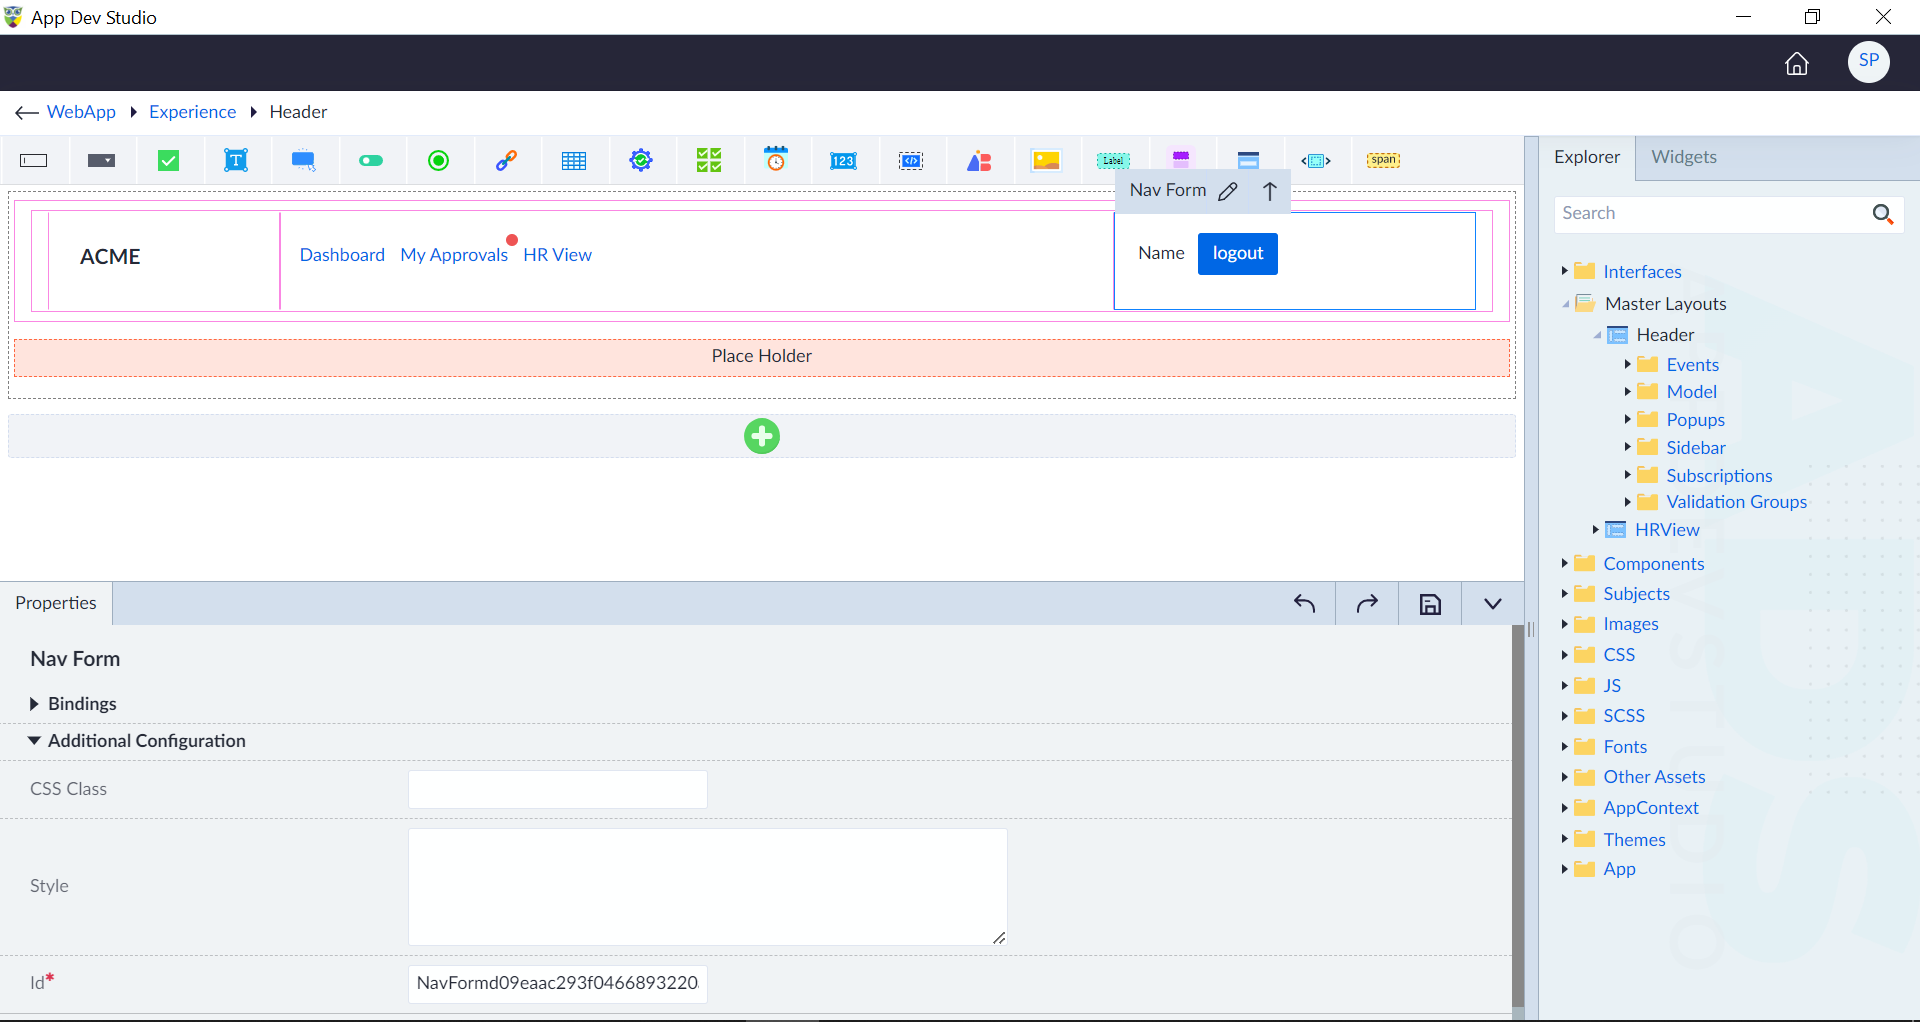The height and width of the screenshot is (1022, 1920).
Task: Expand the Interfaces folder
Action: [1564, 271]
